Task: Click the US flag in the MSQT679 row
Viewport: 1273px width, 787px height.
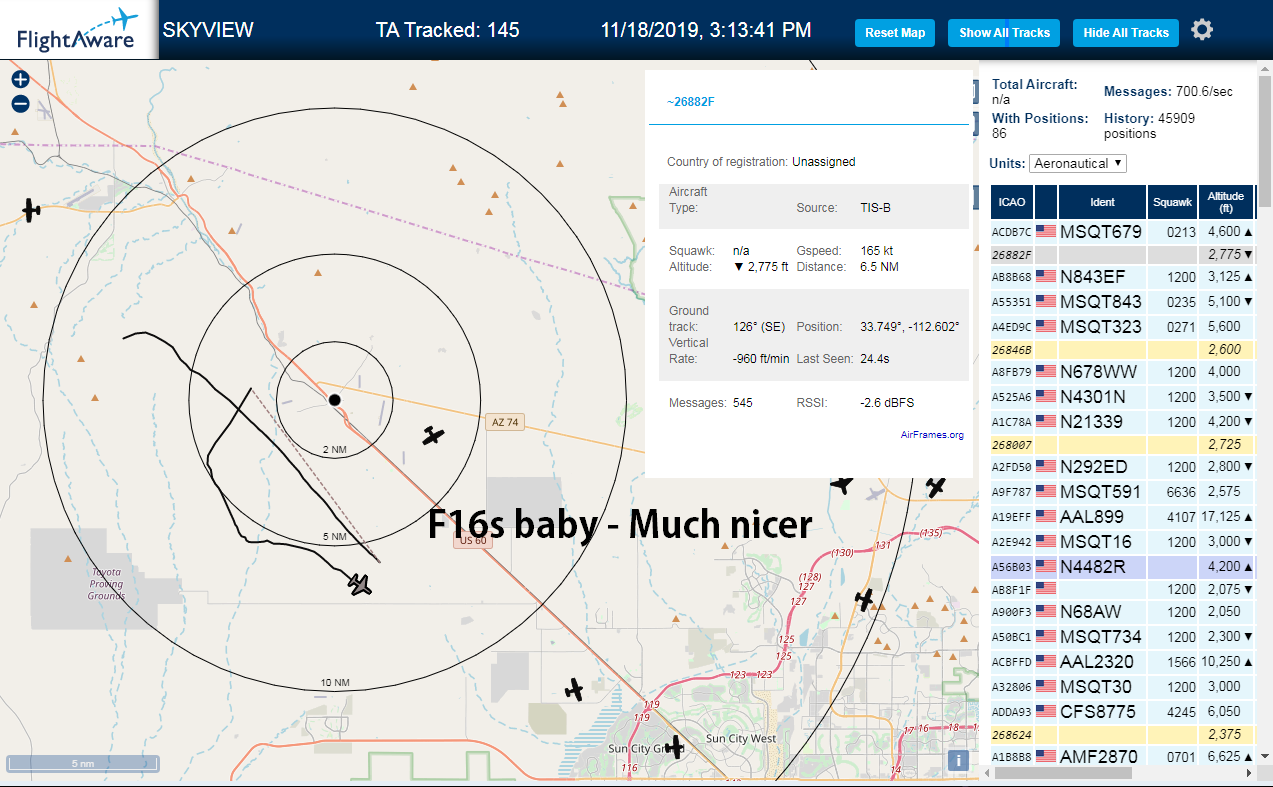Action: (x=1046, y=231)
